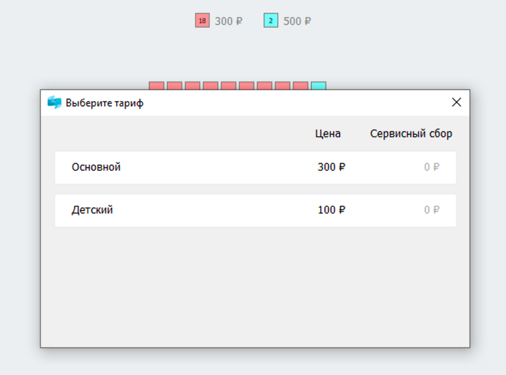Click the app icon in the dialog title bar
Viewport: 506px width, 375px height.
coord(54,102)
